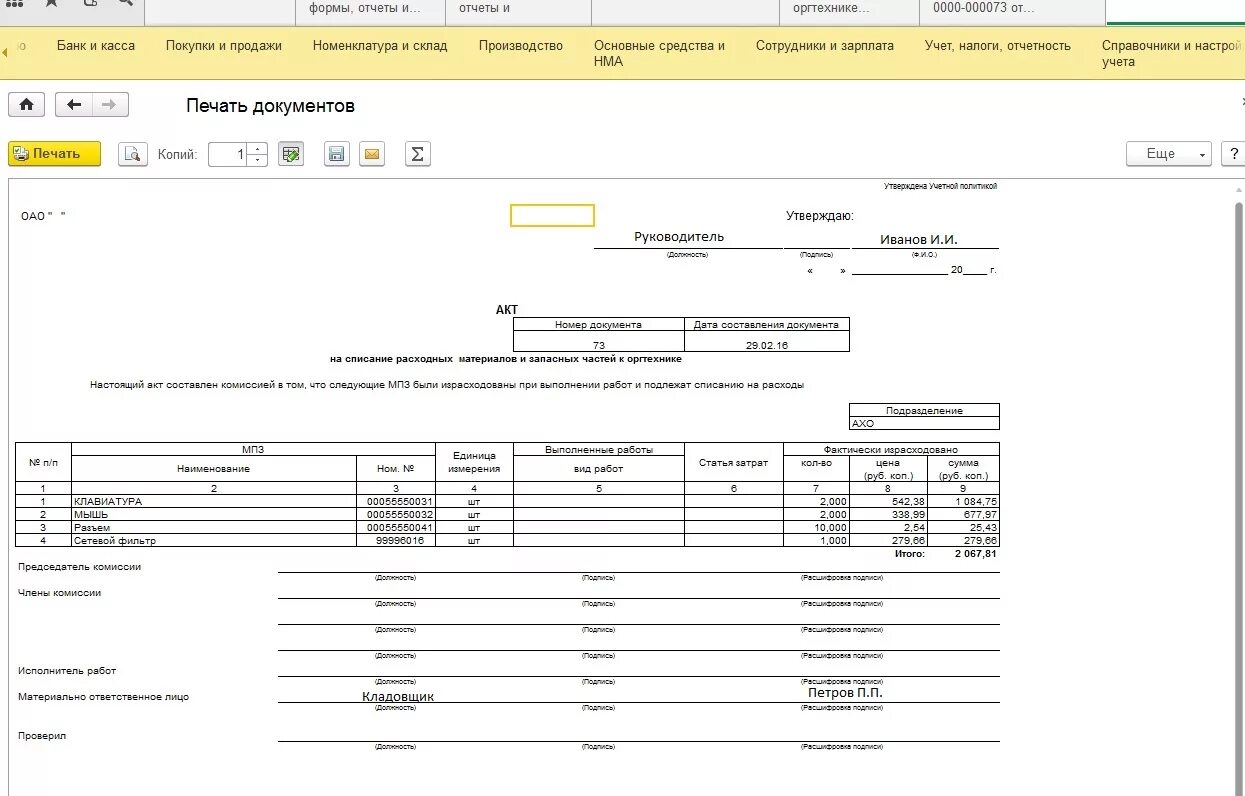1245x796 pixels.
Task: Go to the home page icon
Action: (x=27, y=105)
